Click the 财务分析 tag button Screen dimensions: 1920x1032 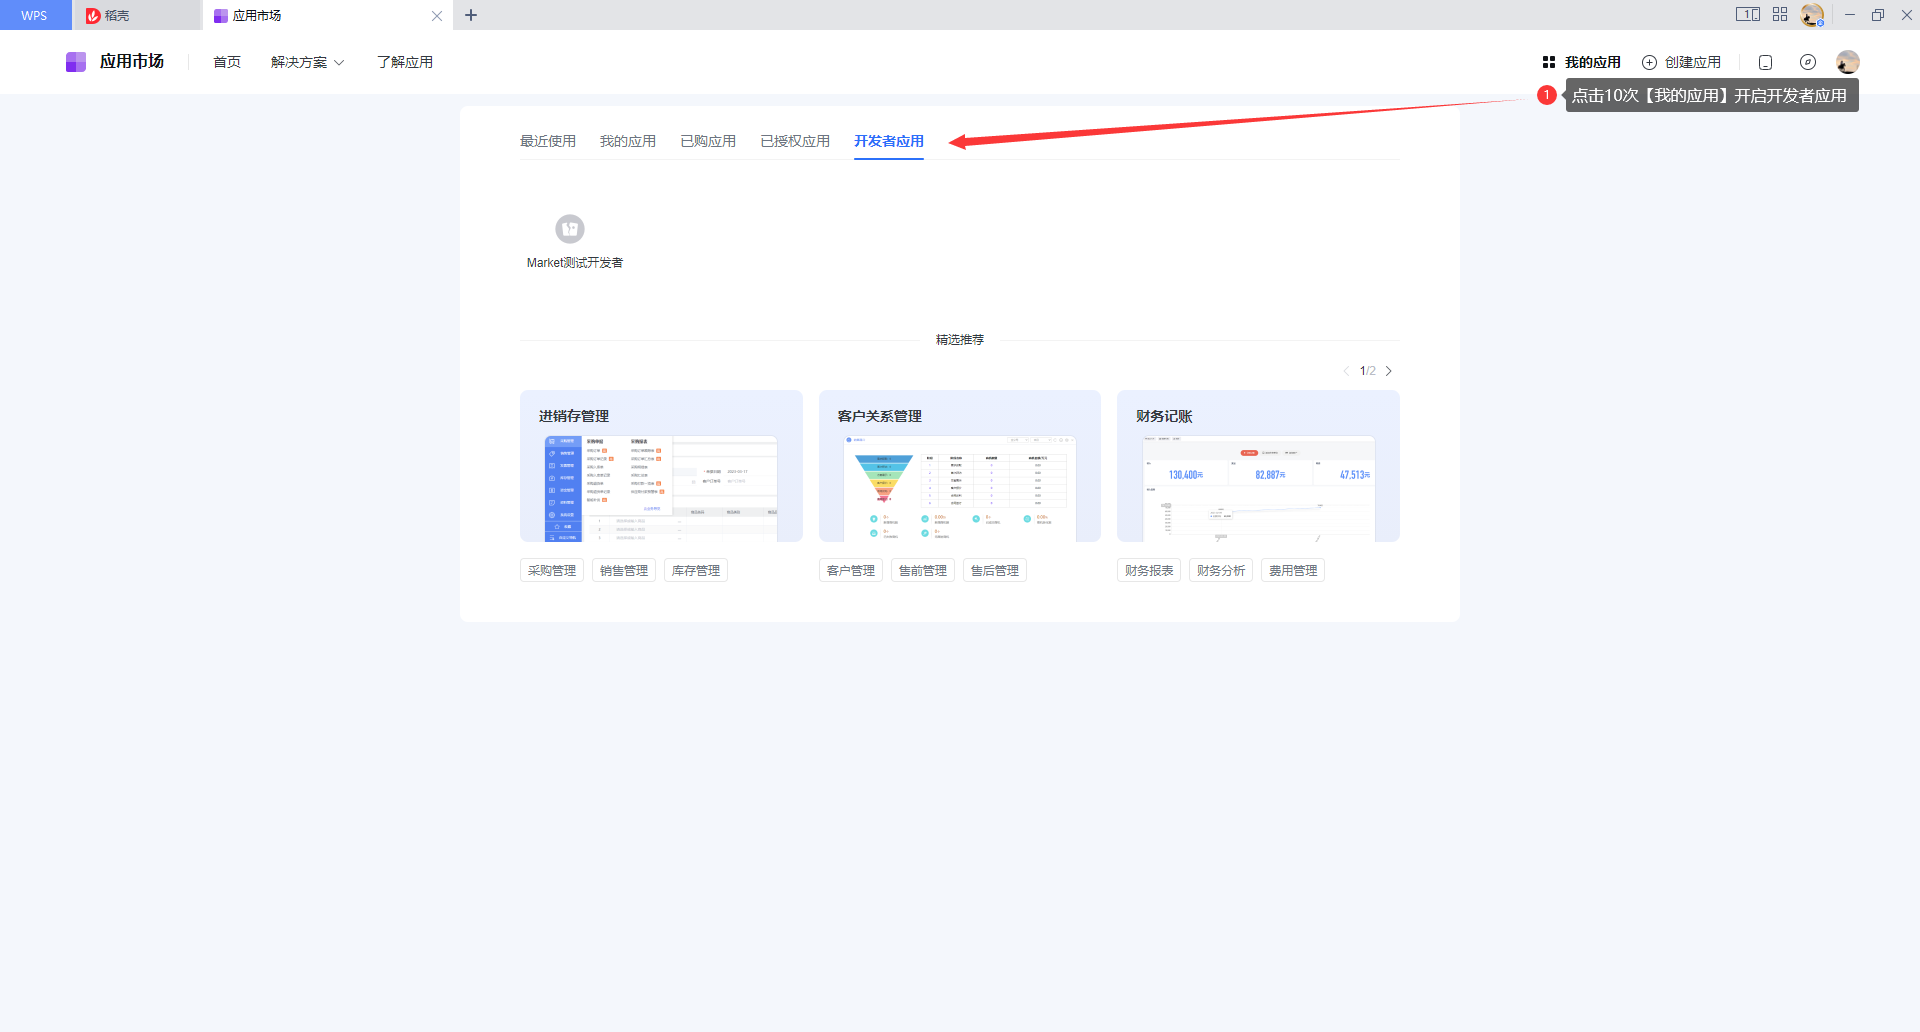(1220, 570)
